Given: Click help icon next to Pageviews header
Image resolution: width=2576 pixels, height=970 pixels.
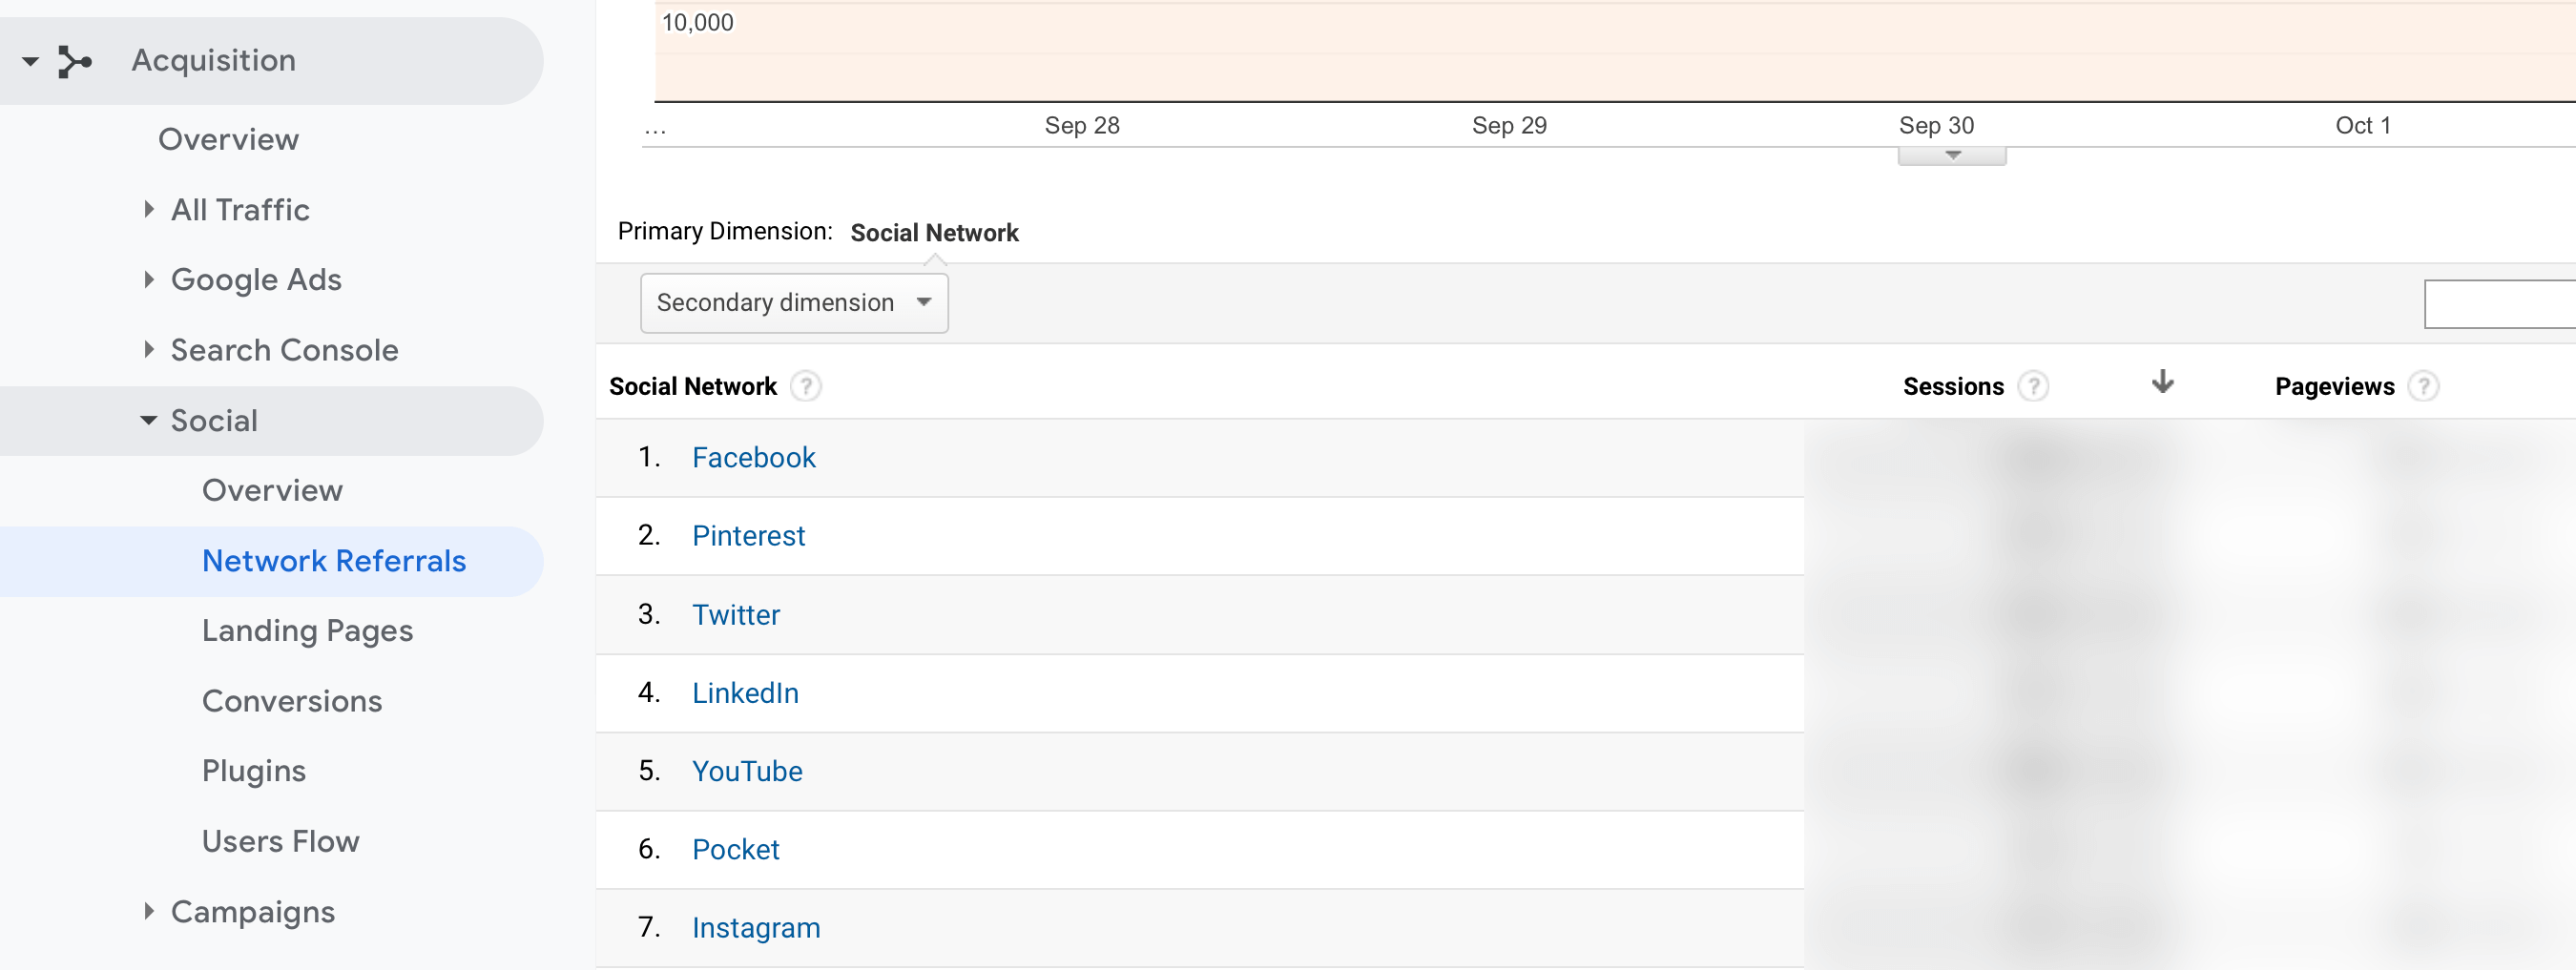Looking at the screenshot, I should click(x=2423, y=386).
